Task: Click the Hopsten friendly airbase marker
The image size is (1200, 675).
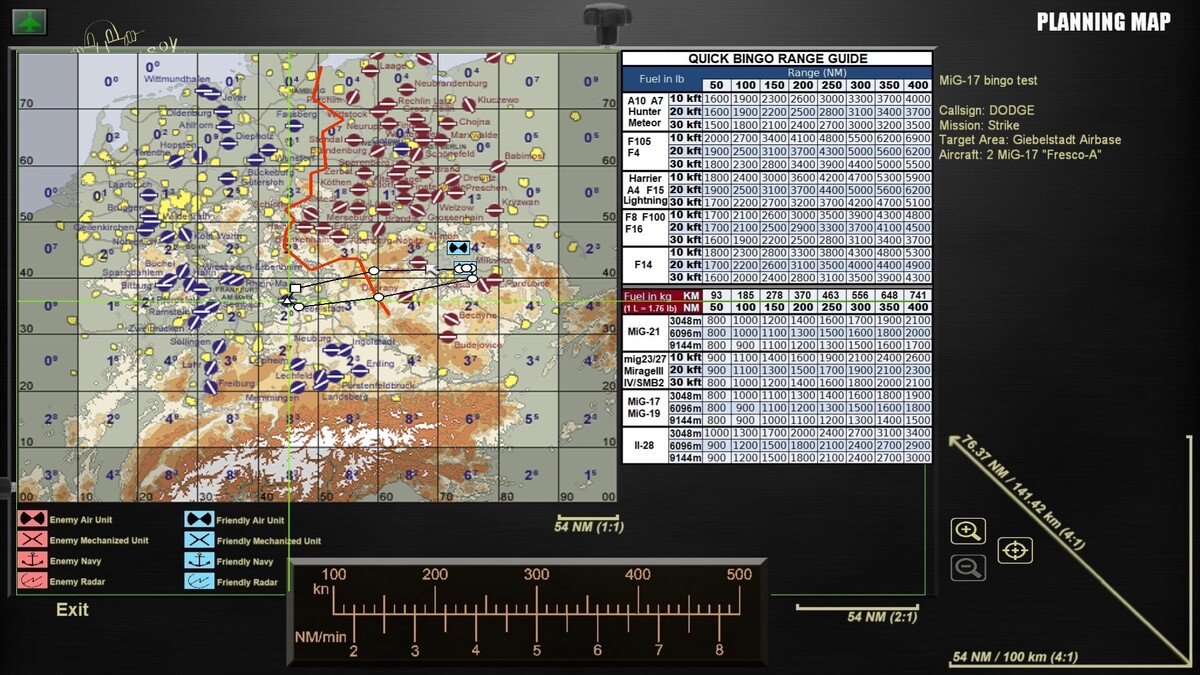Action: point(200,155)
